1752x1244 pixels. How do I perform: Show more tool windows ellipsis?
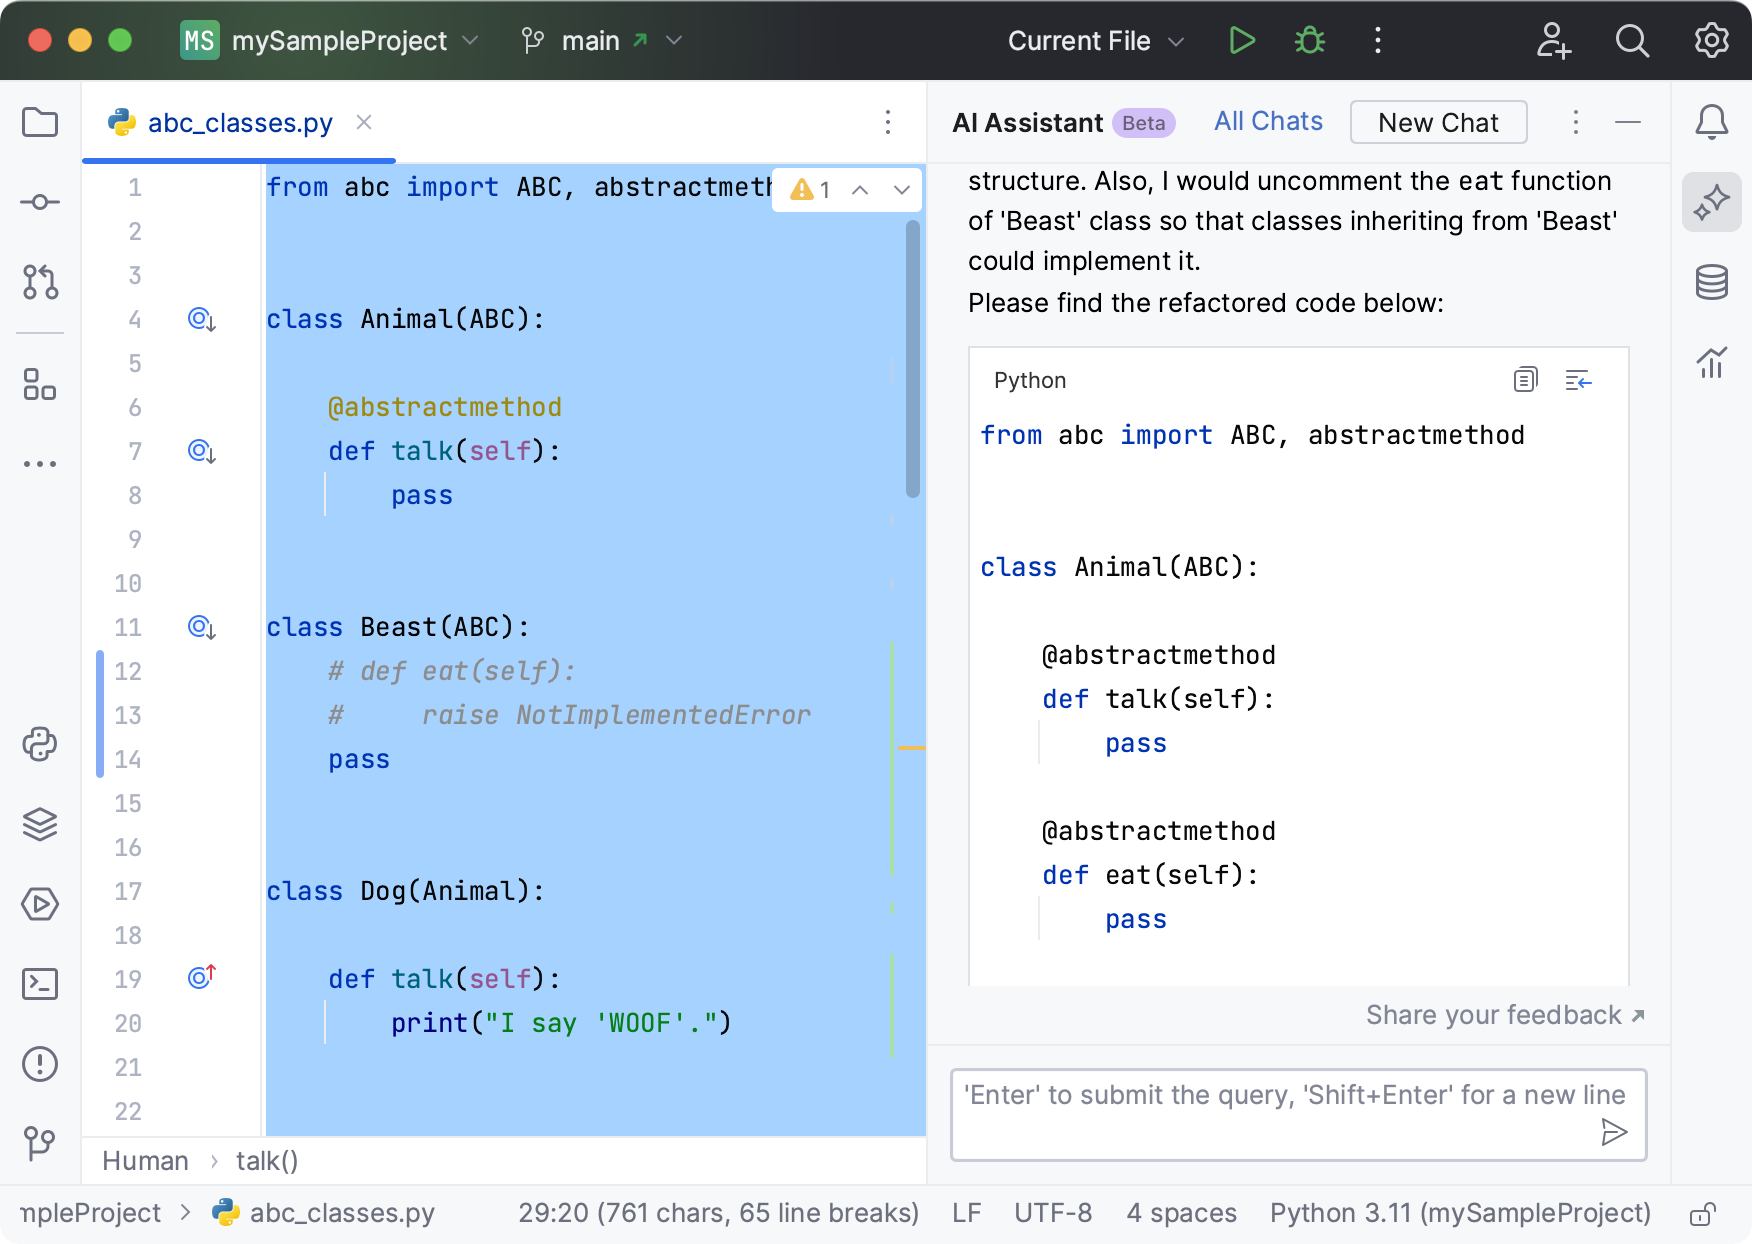[40, 464]
